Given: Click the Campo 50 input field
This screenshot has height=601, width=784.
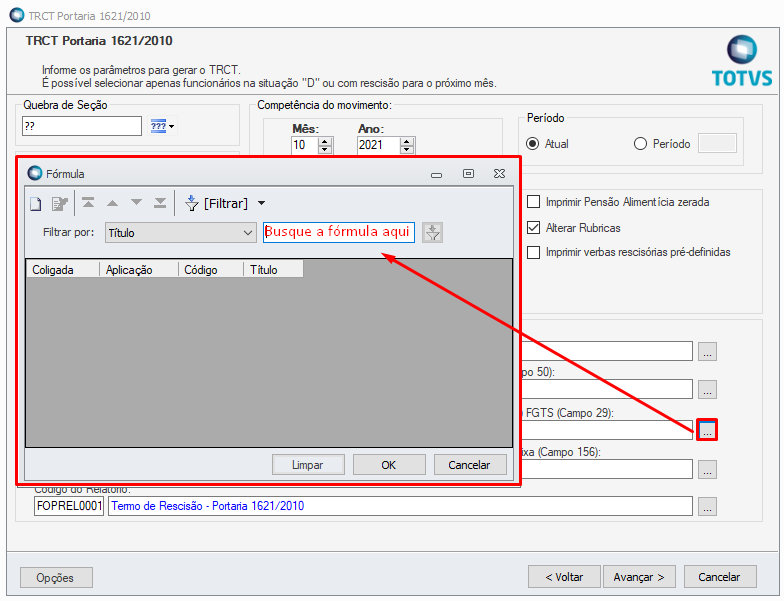Looking at the screenshot, I should click(x=607, y=389).
